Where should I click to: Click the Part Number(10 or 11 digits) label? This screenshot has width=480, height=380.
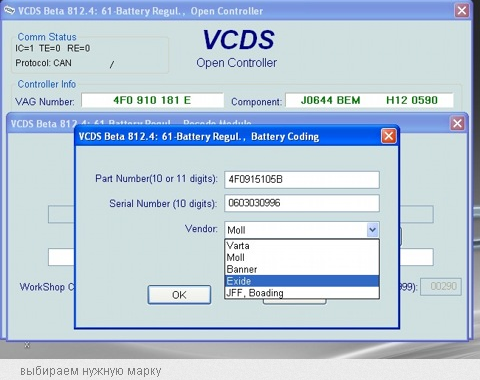[x=156, y=179]
